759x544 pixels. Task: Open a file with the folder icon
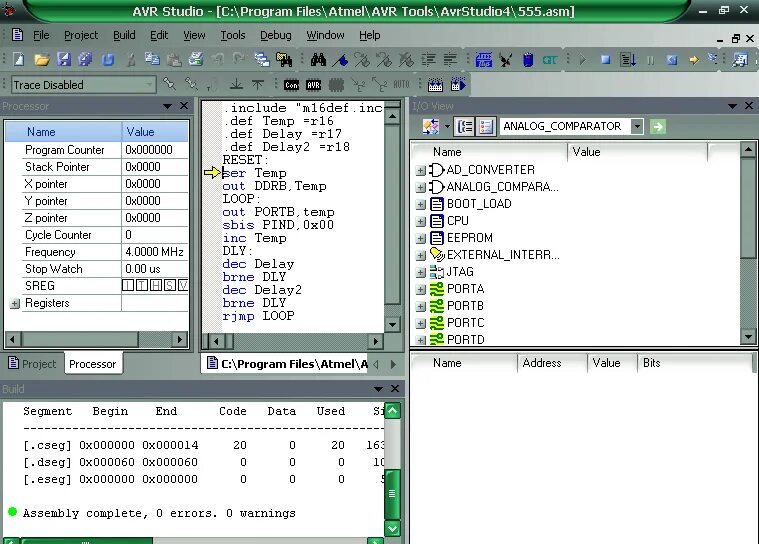click(x=42, y=60)
